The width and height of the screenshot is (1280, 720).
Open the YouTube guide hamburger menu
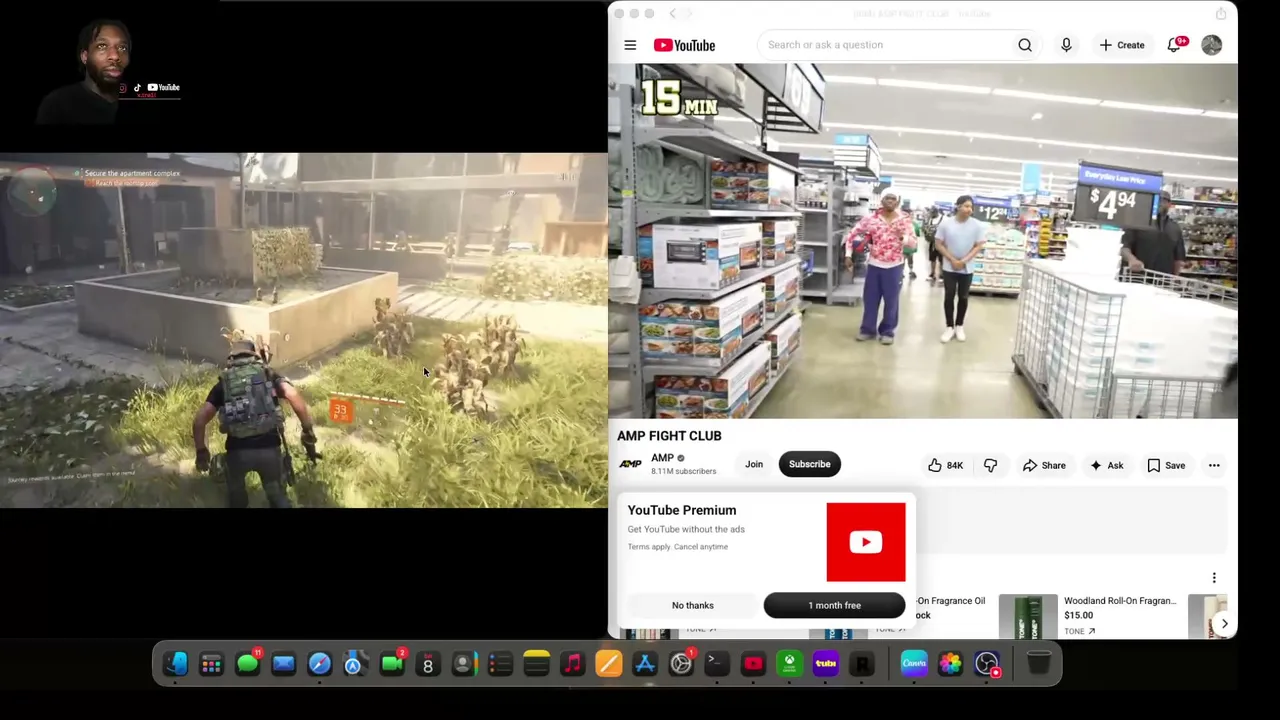coord(630,45)
